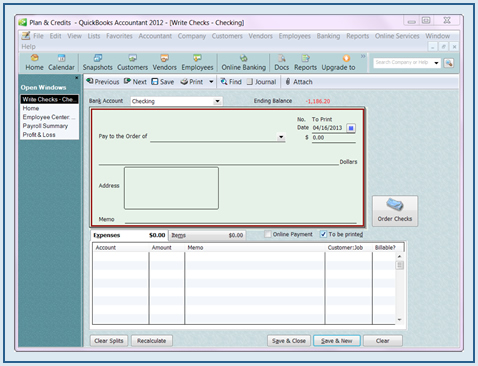
Task: Click Save & New button
Action: pyautogui.click(x=337, y=341)
